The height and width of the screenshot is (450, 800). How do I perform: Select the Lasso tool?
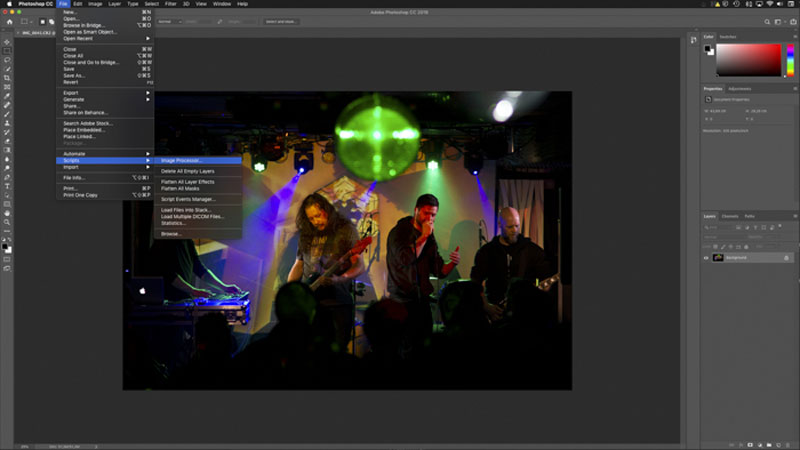coord(7,60)
